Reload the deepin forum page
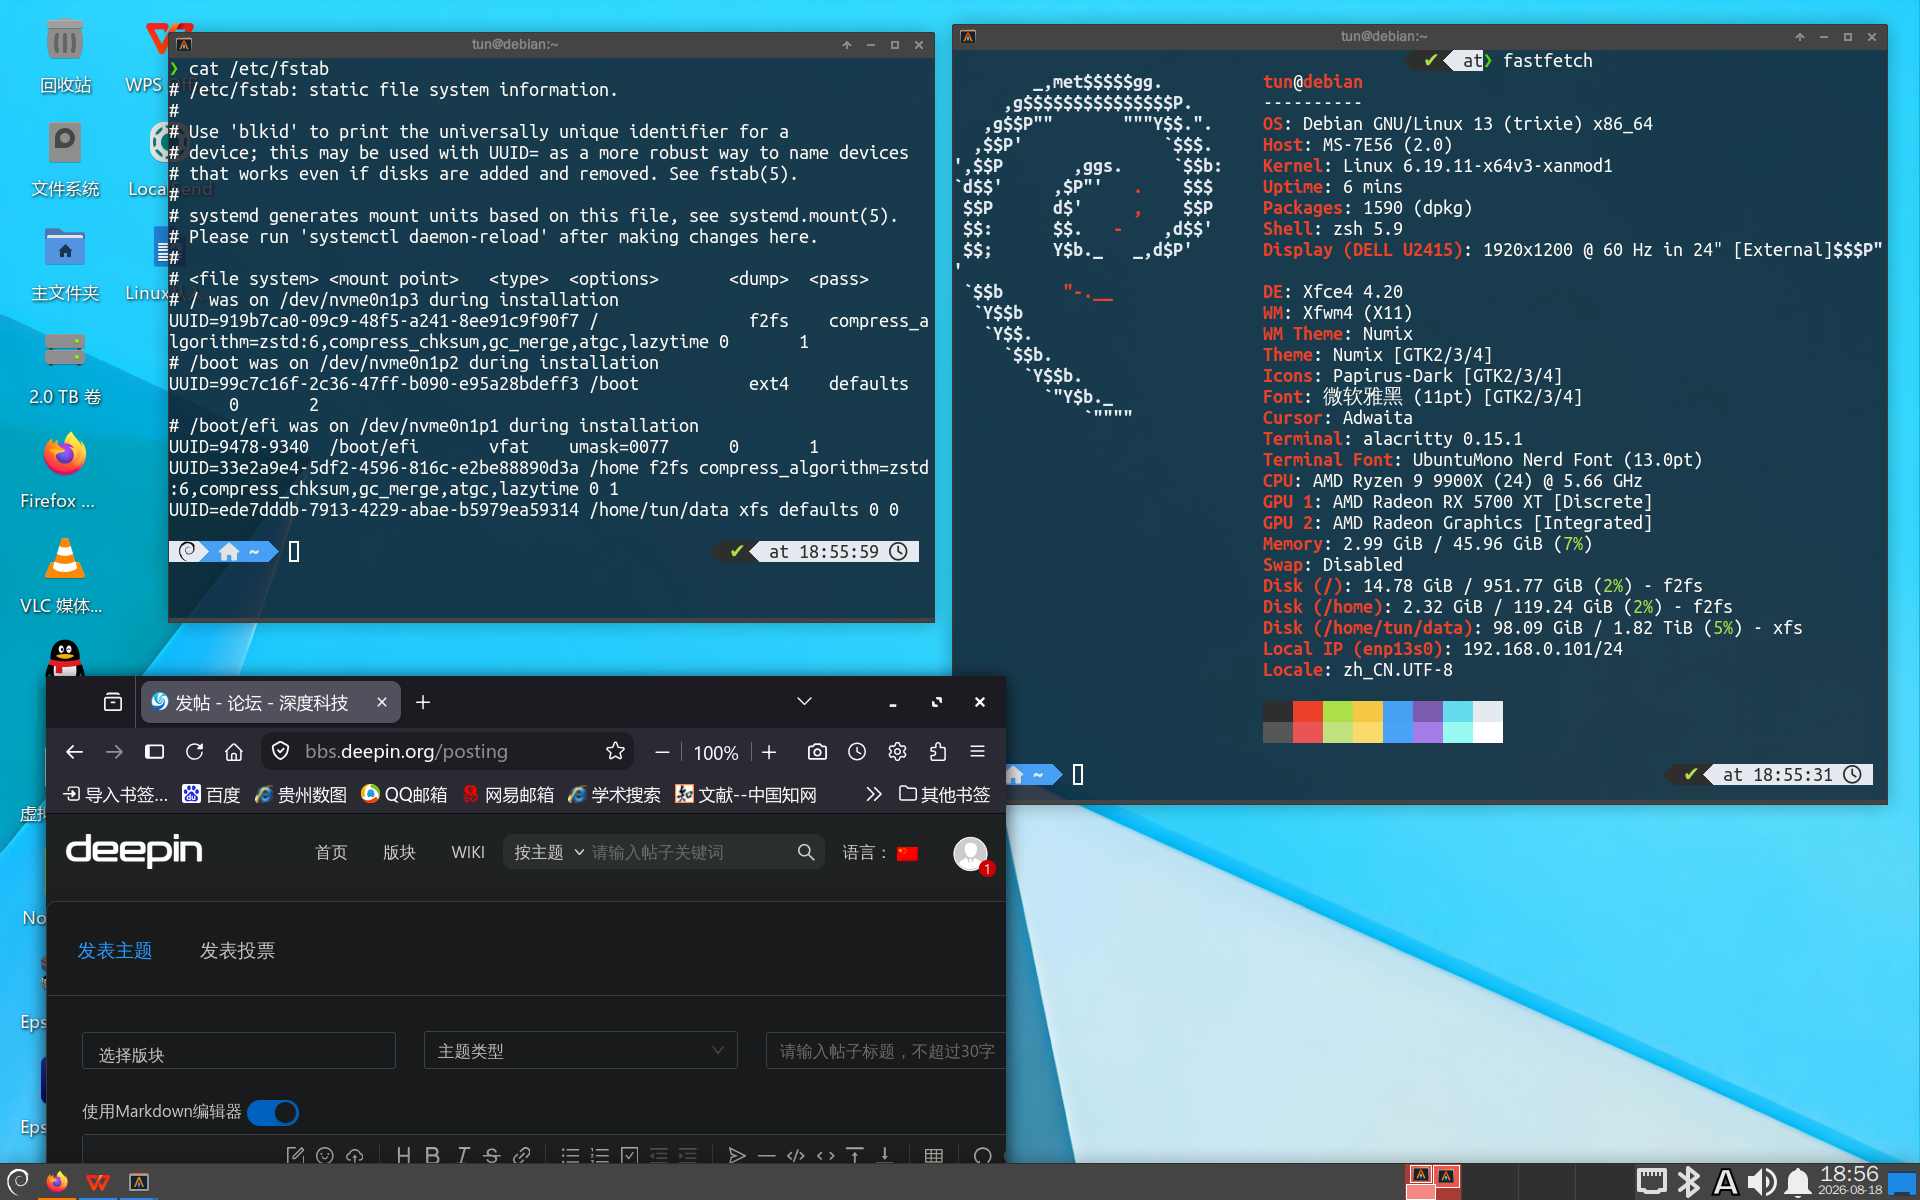The height and width of the screenshot is (1200, 1920). tap(195, 752)
